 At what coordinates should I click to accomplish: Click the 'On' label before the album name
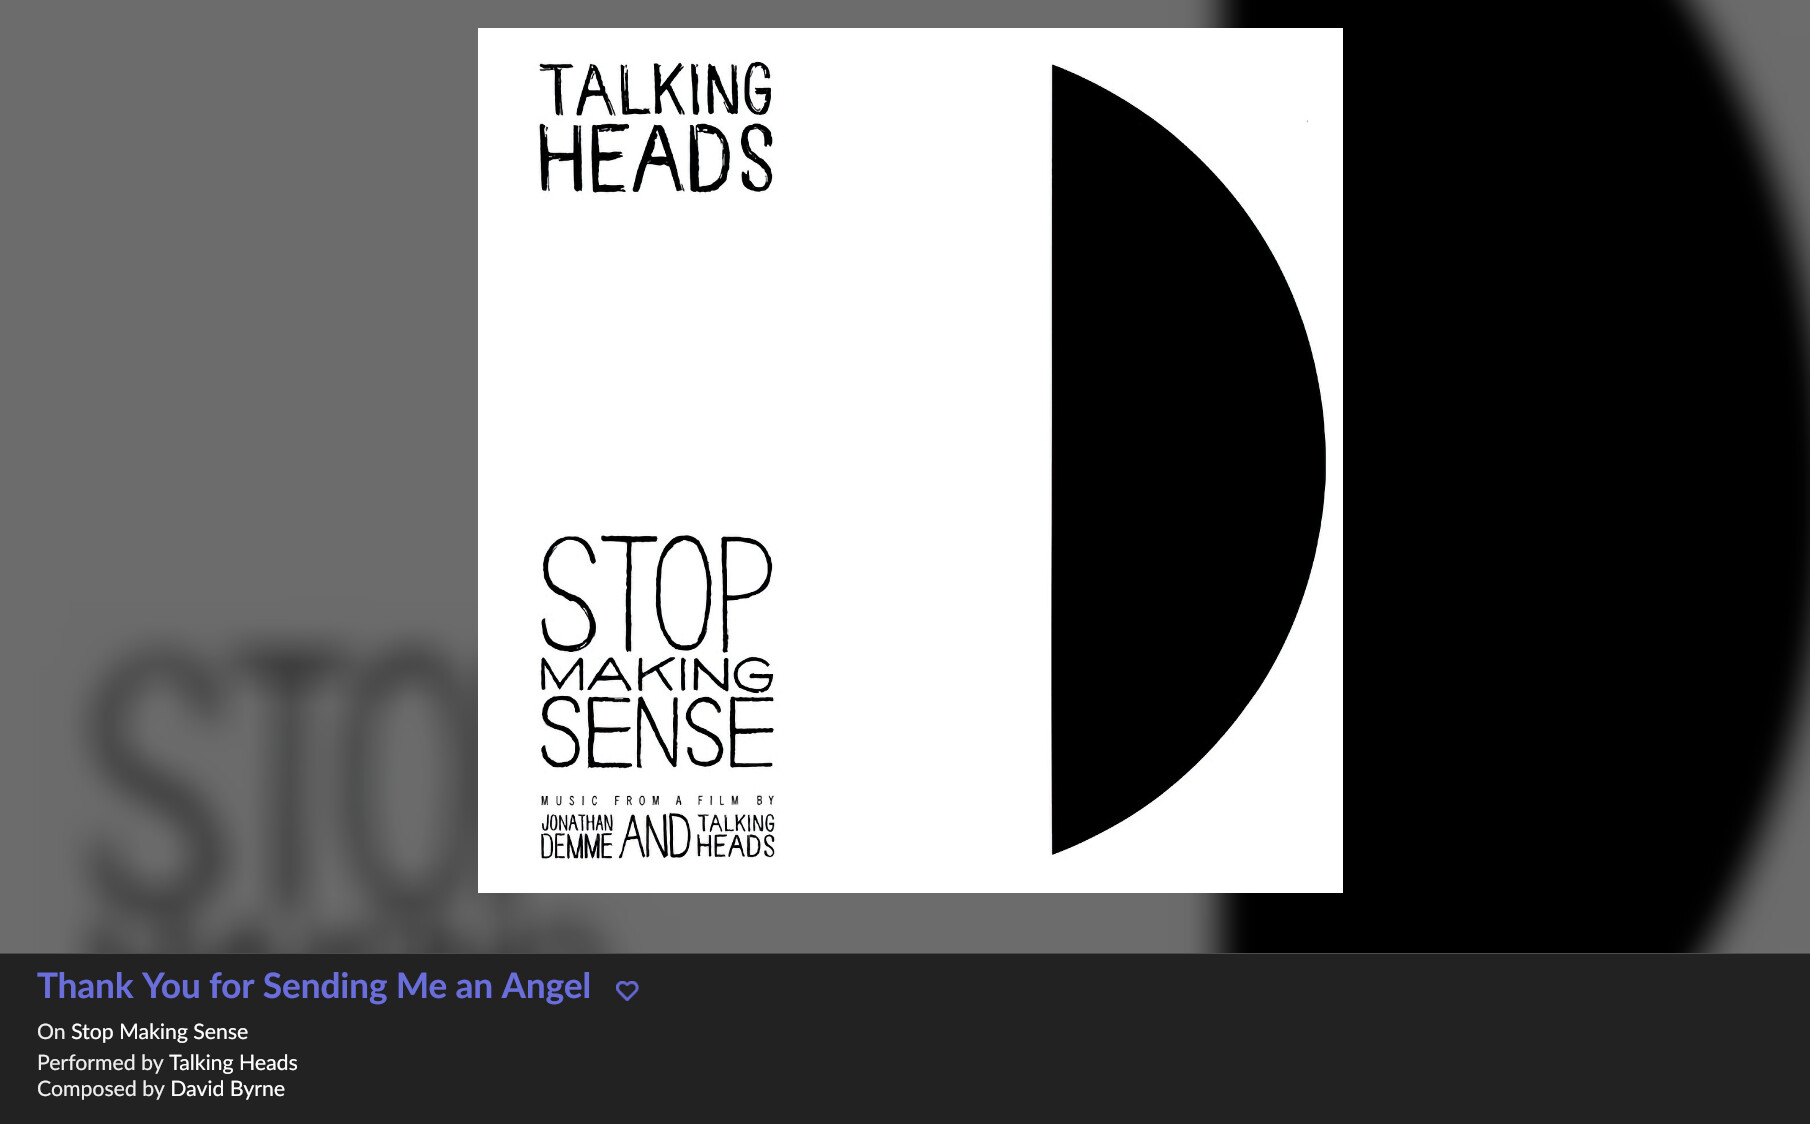coord(51,1031)
